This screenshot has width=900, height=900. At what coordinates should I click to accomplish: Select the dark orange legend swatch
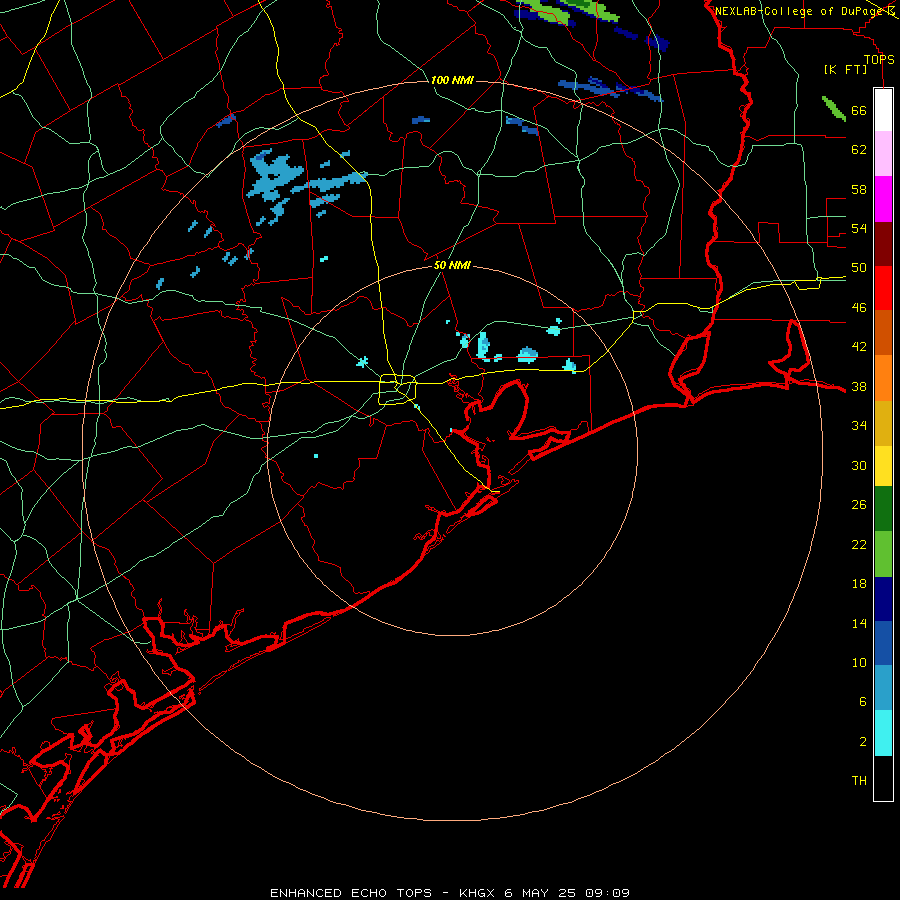[x=883, y=332]
